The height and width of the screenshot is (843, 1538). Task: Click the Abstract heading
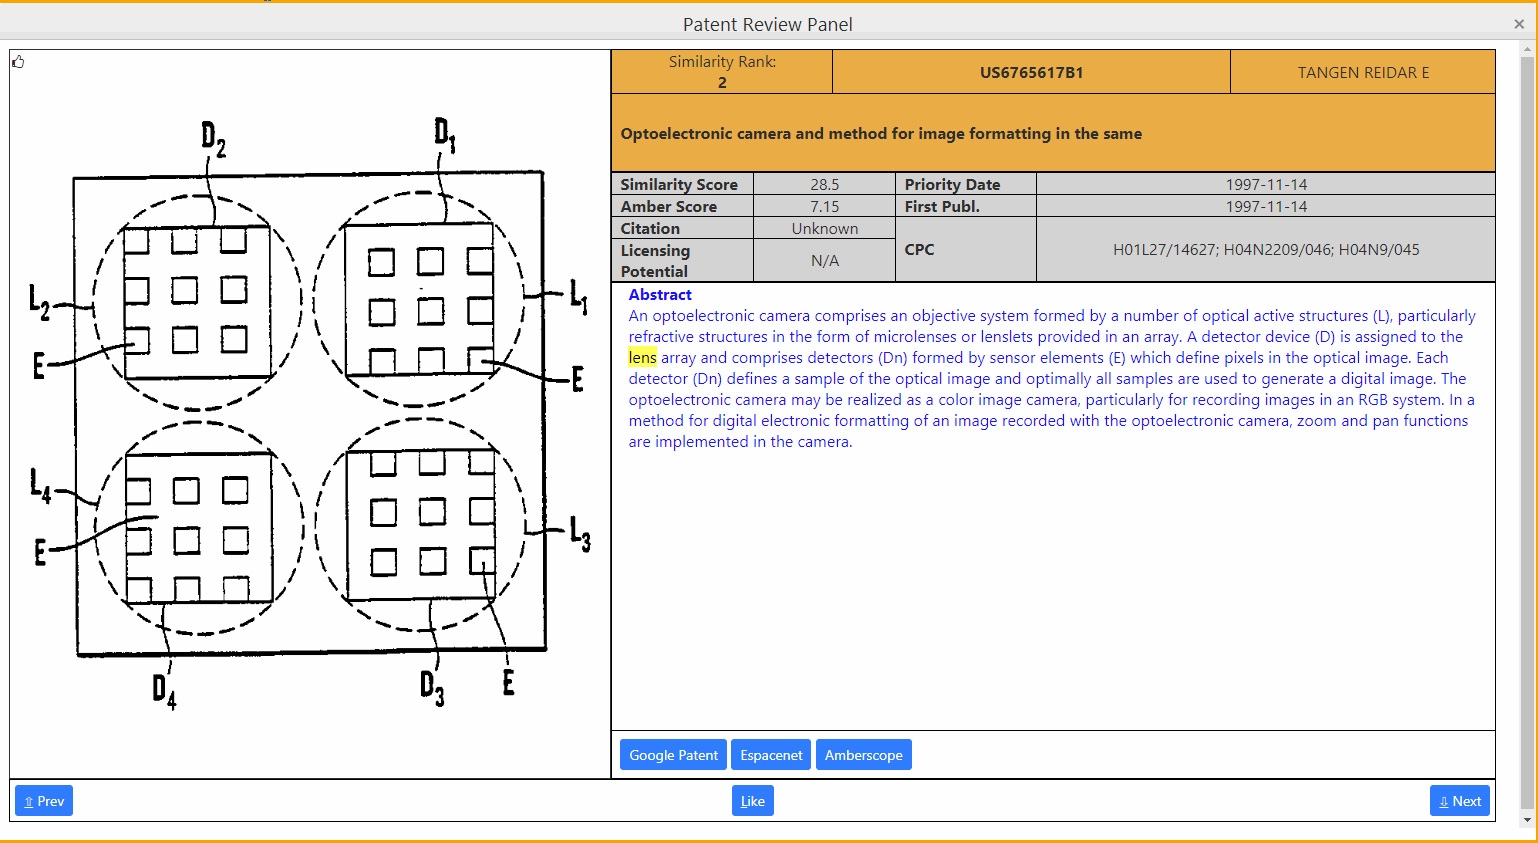click(x=660, y=294)
